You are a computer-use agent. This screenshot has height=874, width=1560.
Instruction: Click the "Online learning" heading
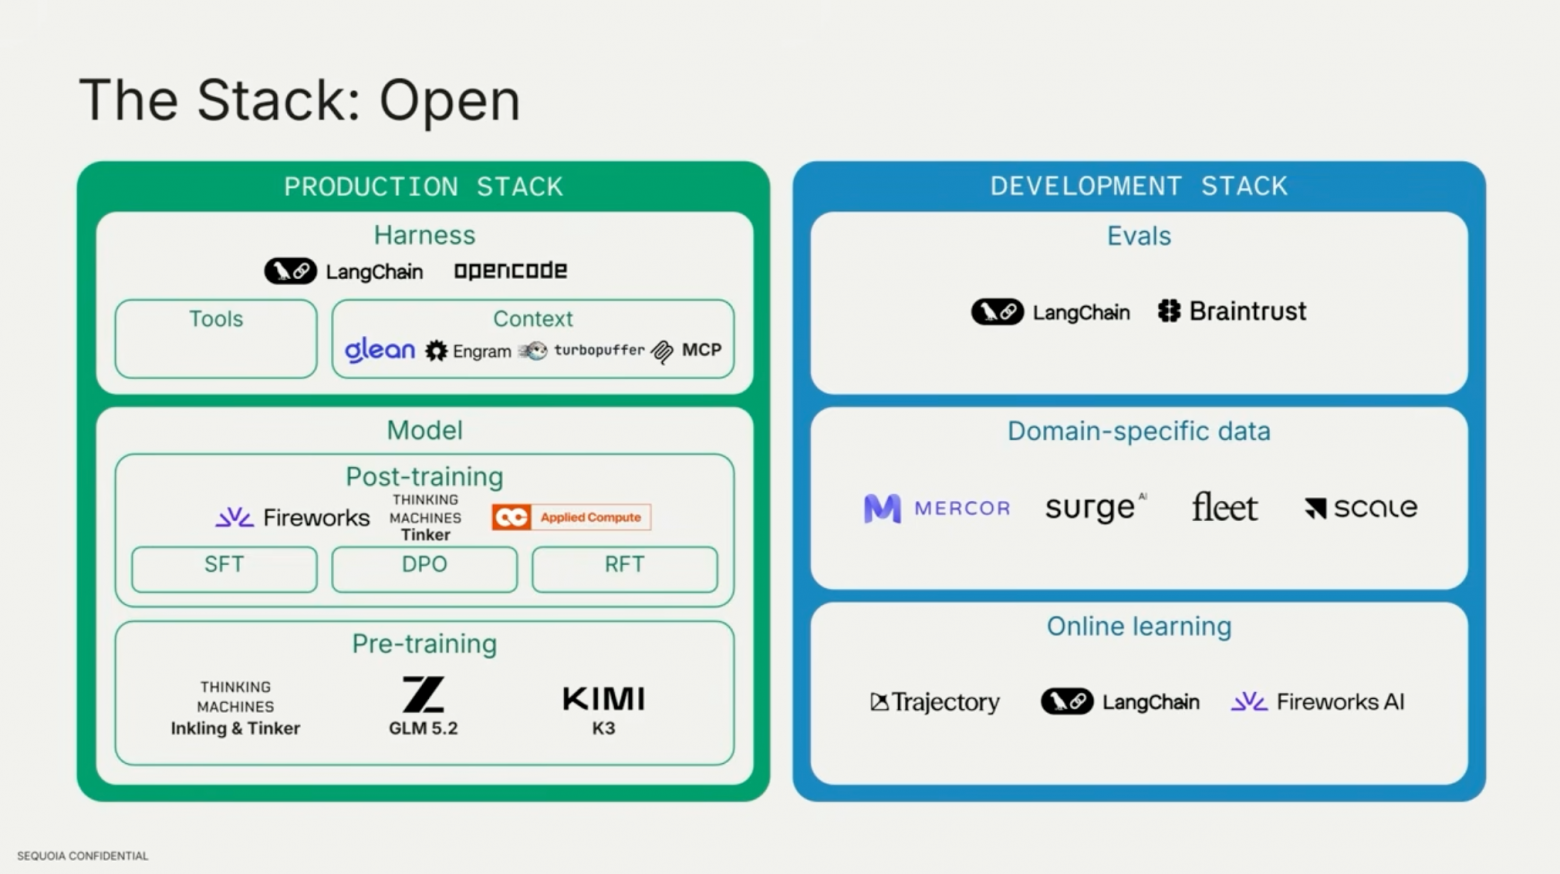click(x=1139, y=626)
